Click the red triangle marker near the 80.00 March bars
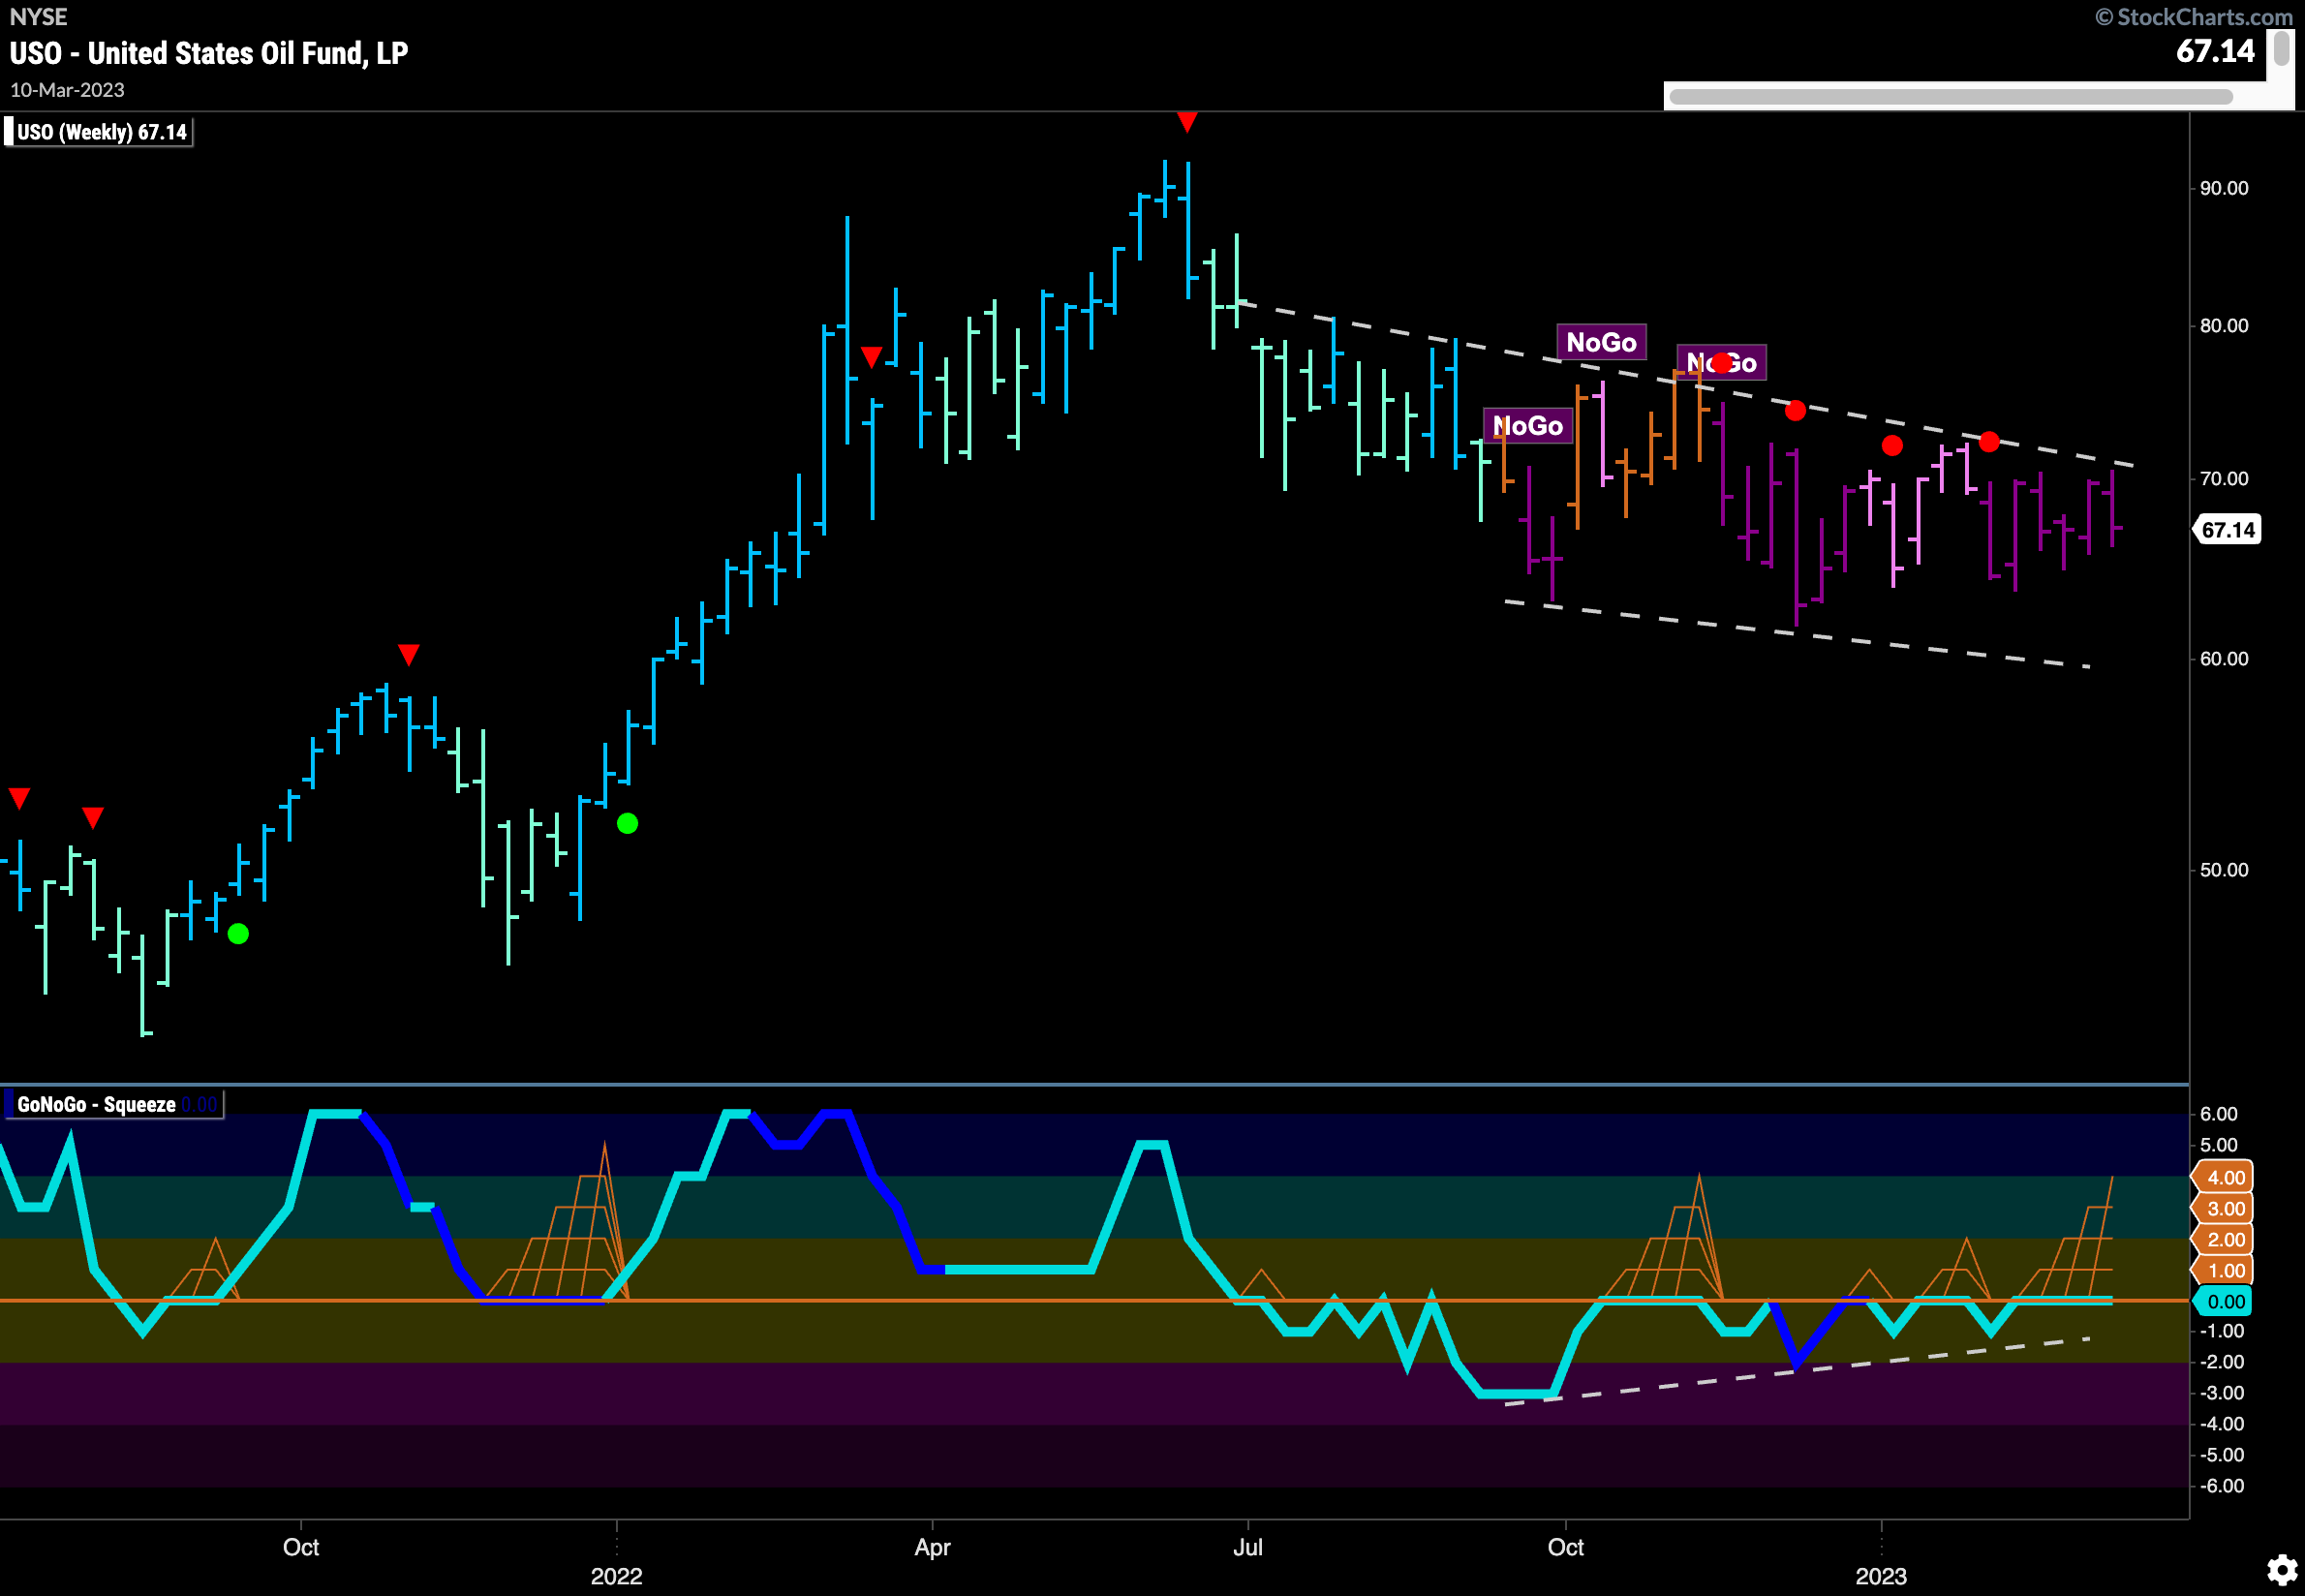The width and height of the screenshot is (2305, 1596). (871, 357)
